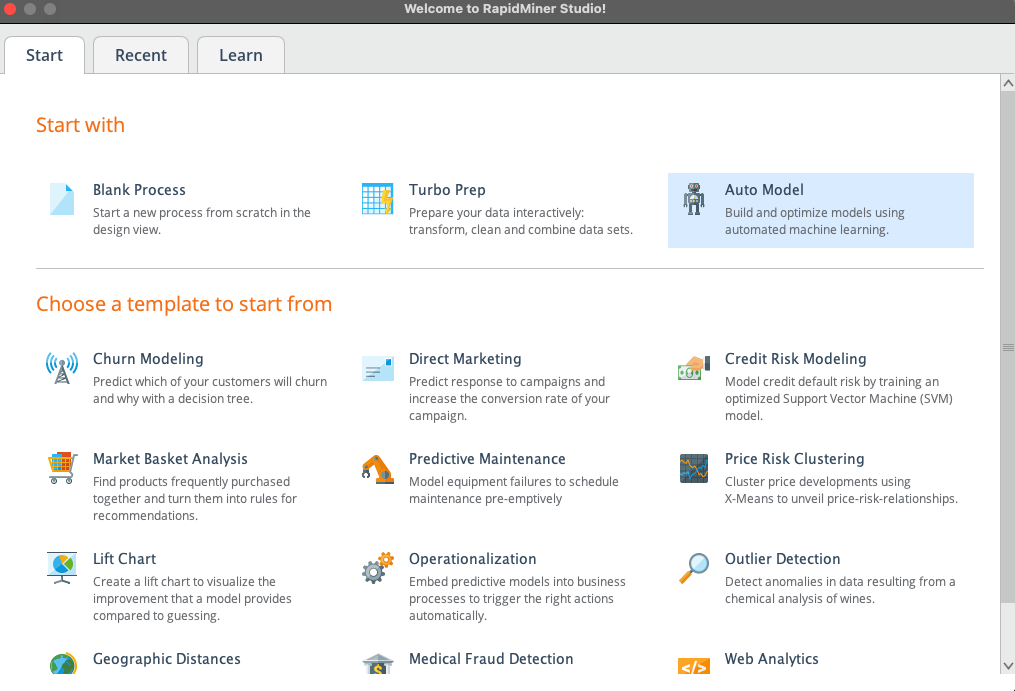This screenshot has height=691, width=1015.
Task: Open the Geographic Distances globe icon
Action: pyautogui.click(x=61, y=664)
